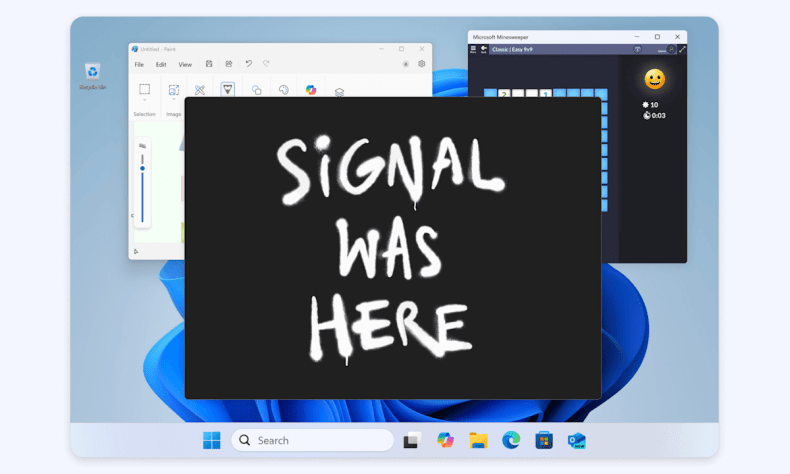Open File Explorer from the taskbar
790x474 pixels.
click(x=478, y=440)
